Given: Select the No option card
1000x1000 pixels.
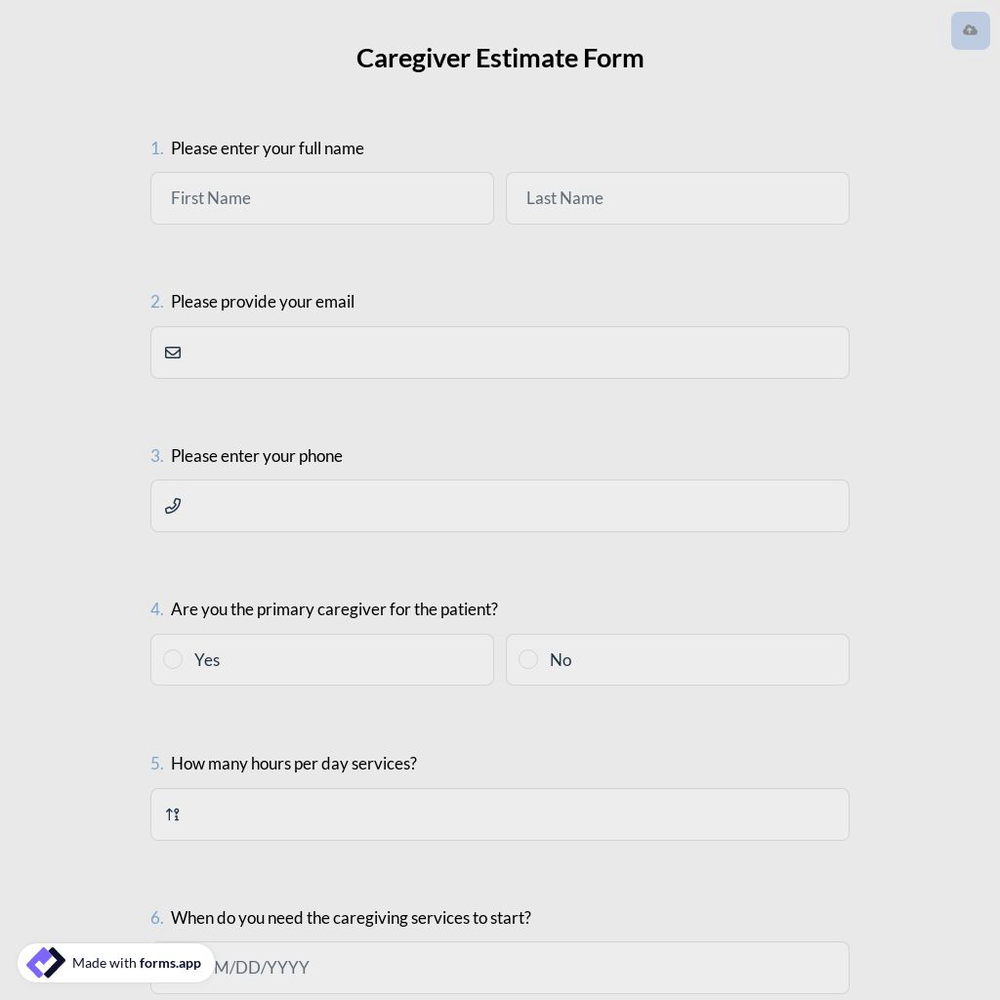Looking at the screenshot, I should (677, 659).
